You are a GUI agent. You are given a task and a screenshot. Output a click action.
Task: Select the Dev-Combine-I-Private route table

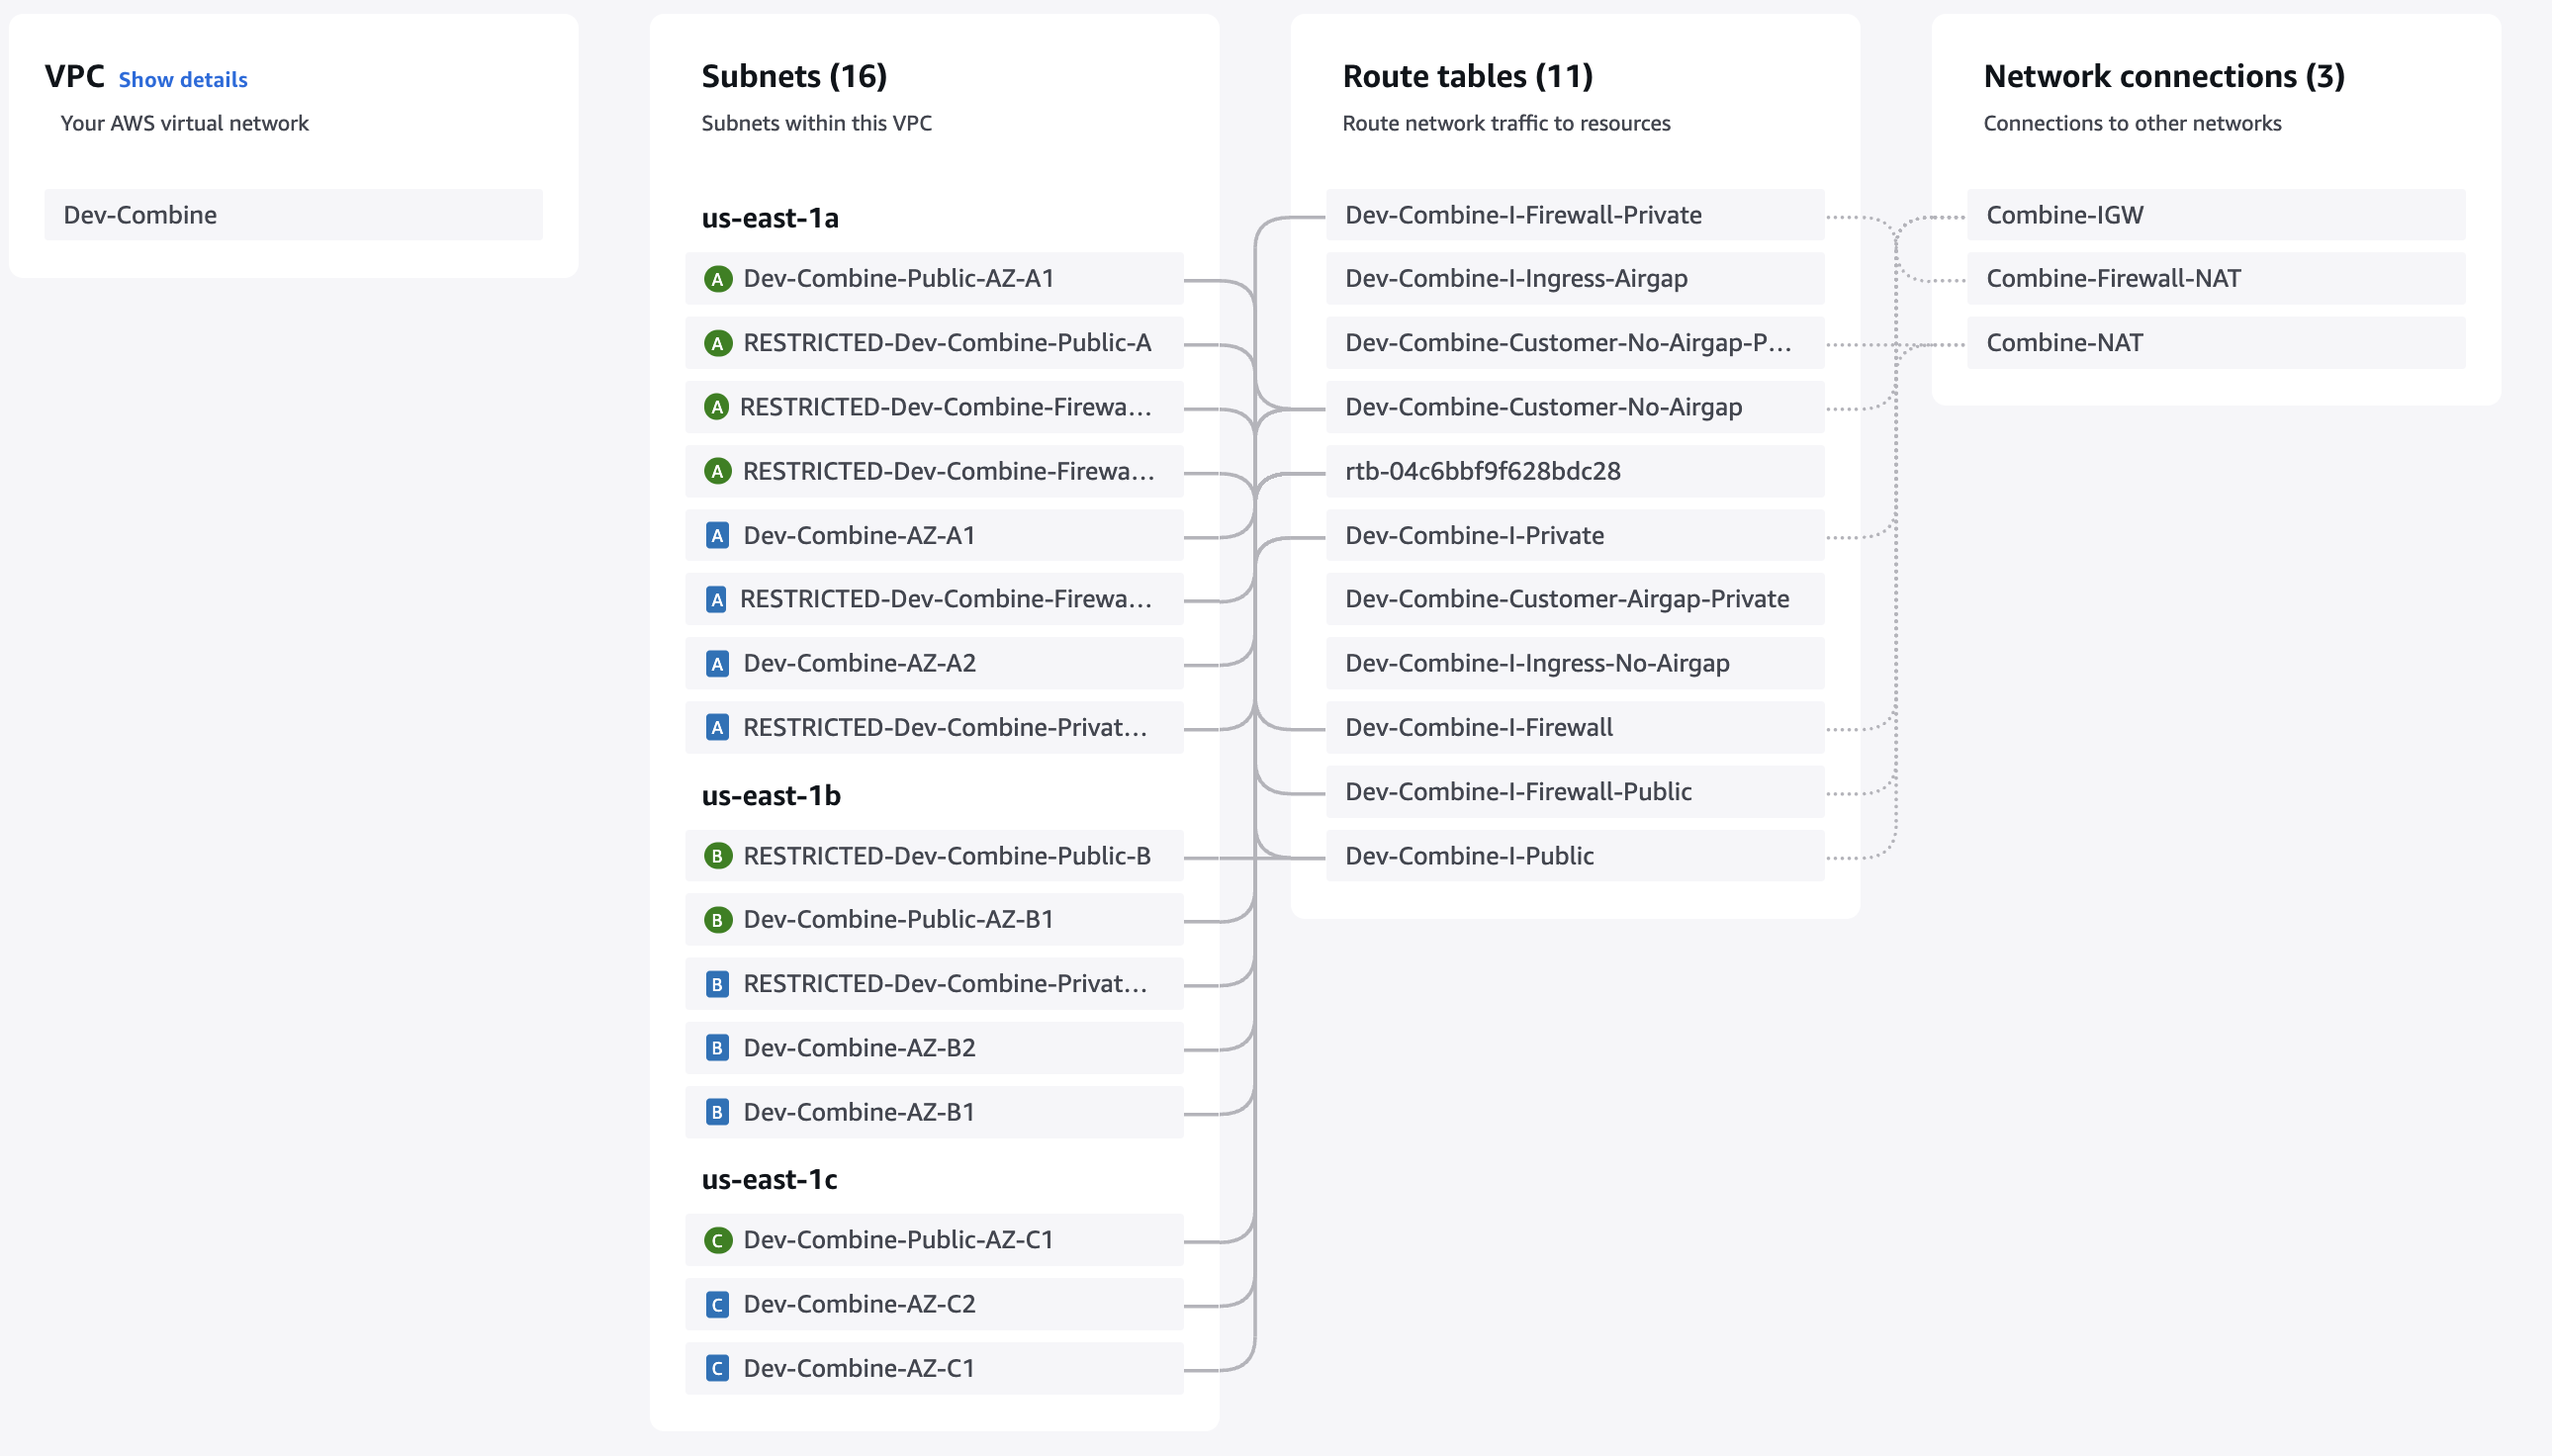pyautogui.click(x=1575, y=535)
